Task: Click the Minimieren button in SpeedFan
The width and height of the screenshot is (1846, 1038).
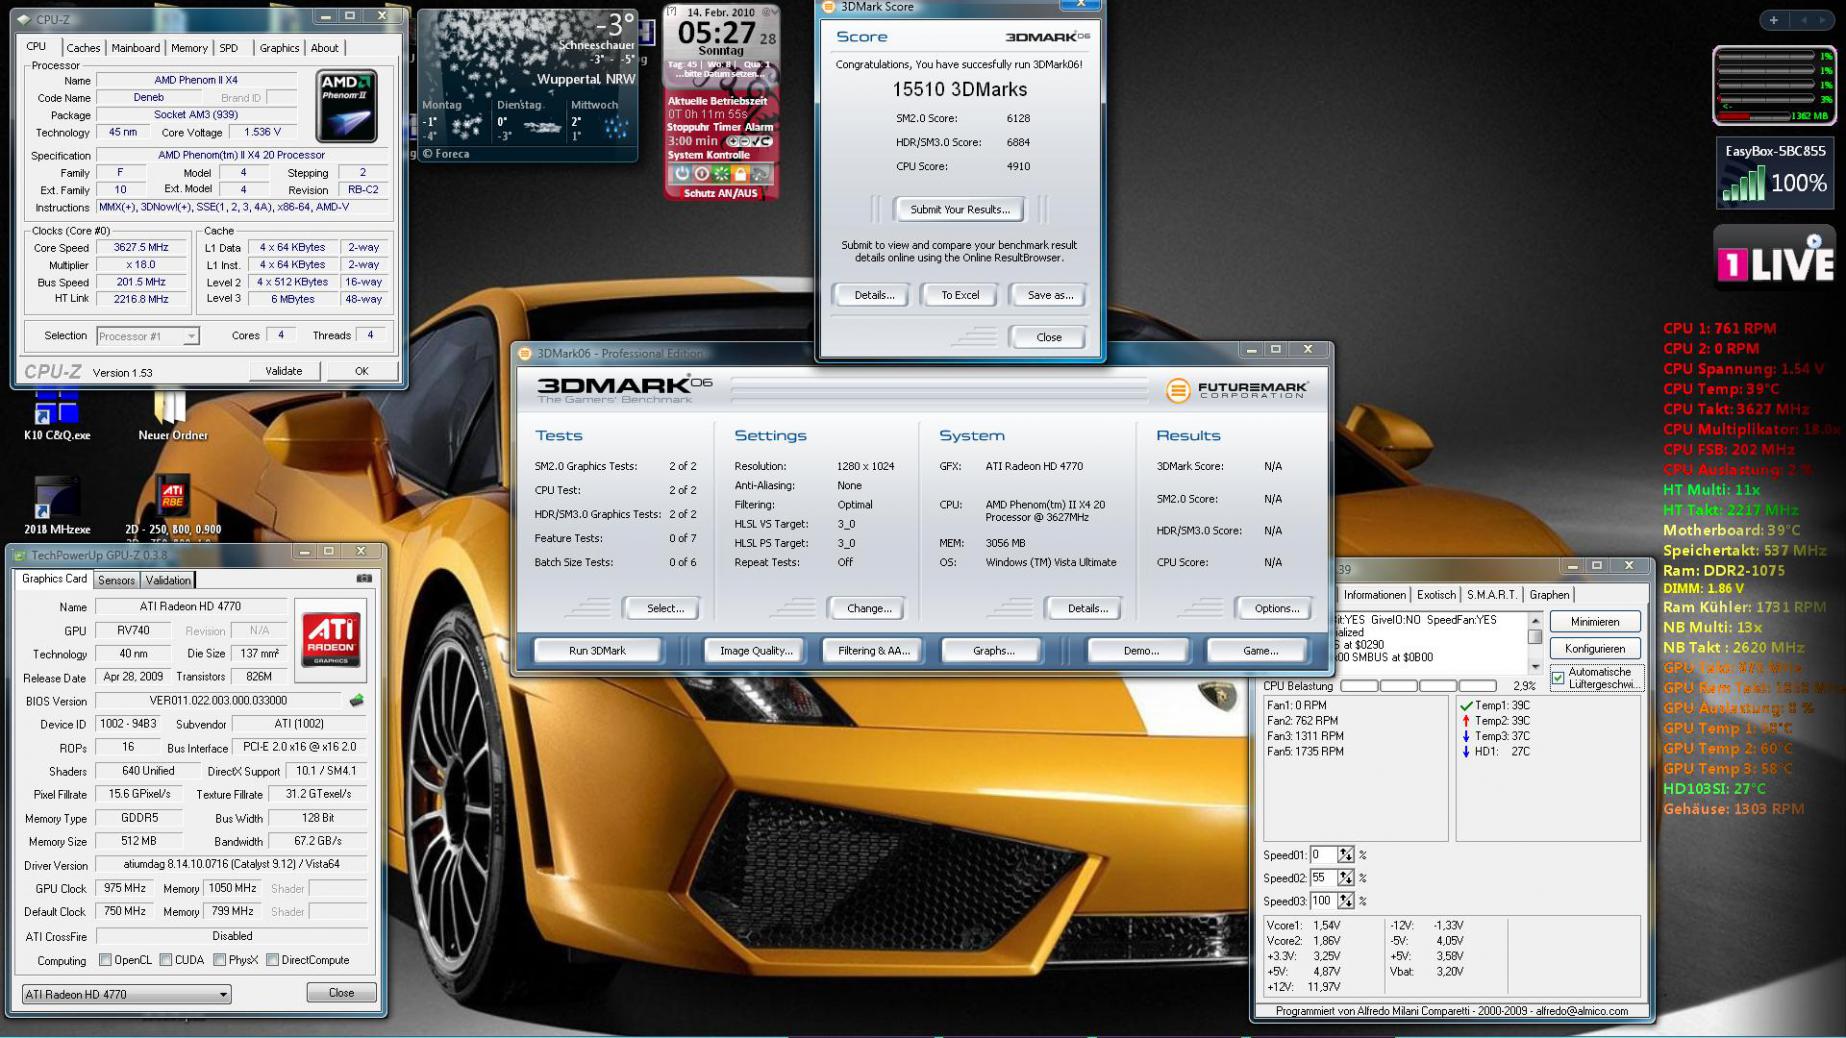Action: (x=1594, y=622)
